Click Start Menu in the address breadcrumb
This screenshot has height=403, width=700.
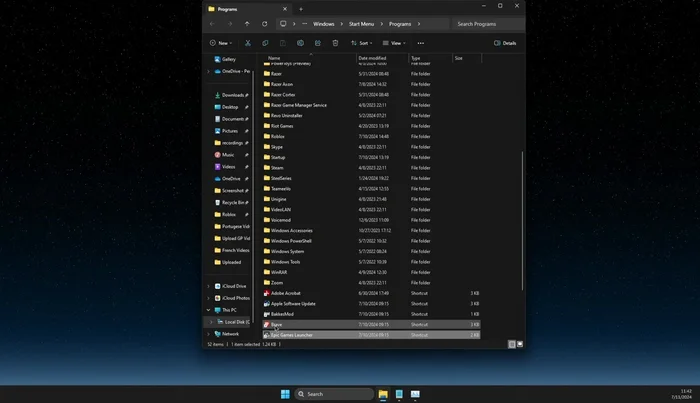[362, 23]
